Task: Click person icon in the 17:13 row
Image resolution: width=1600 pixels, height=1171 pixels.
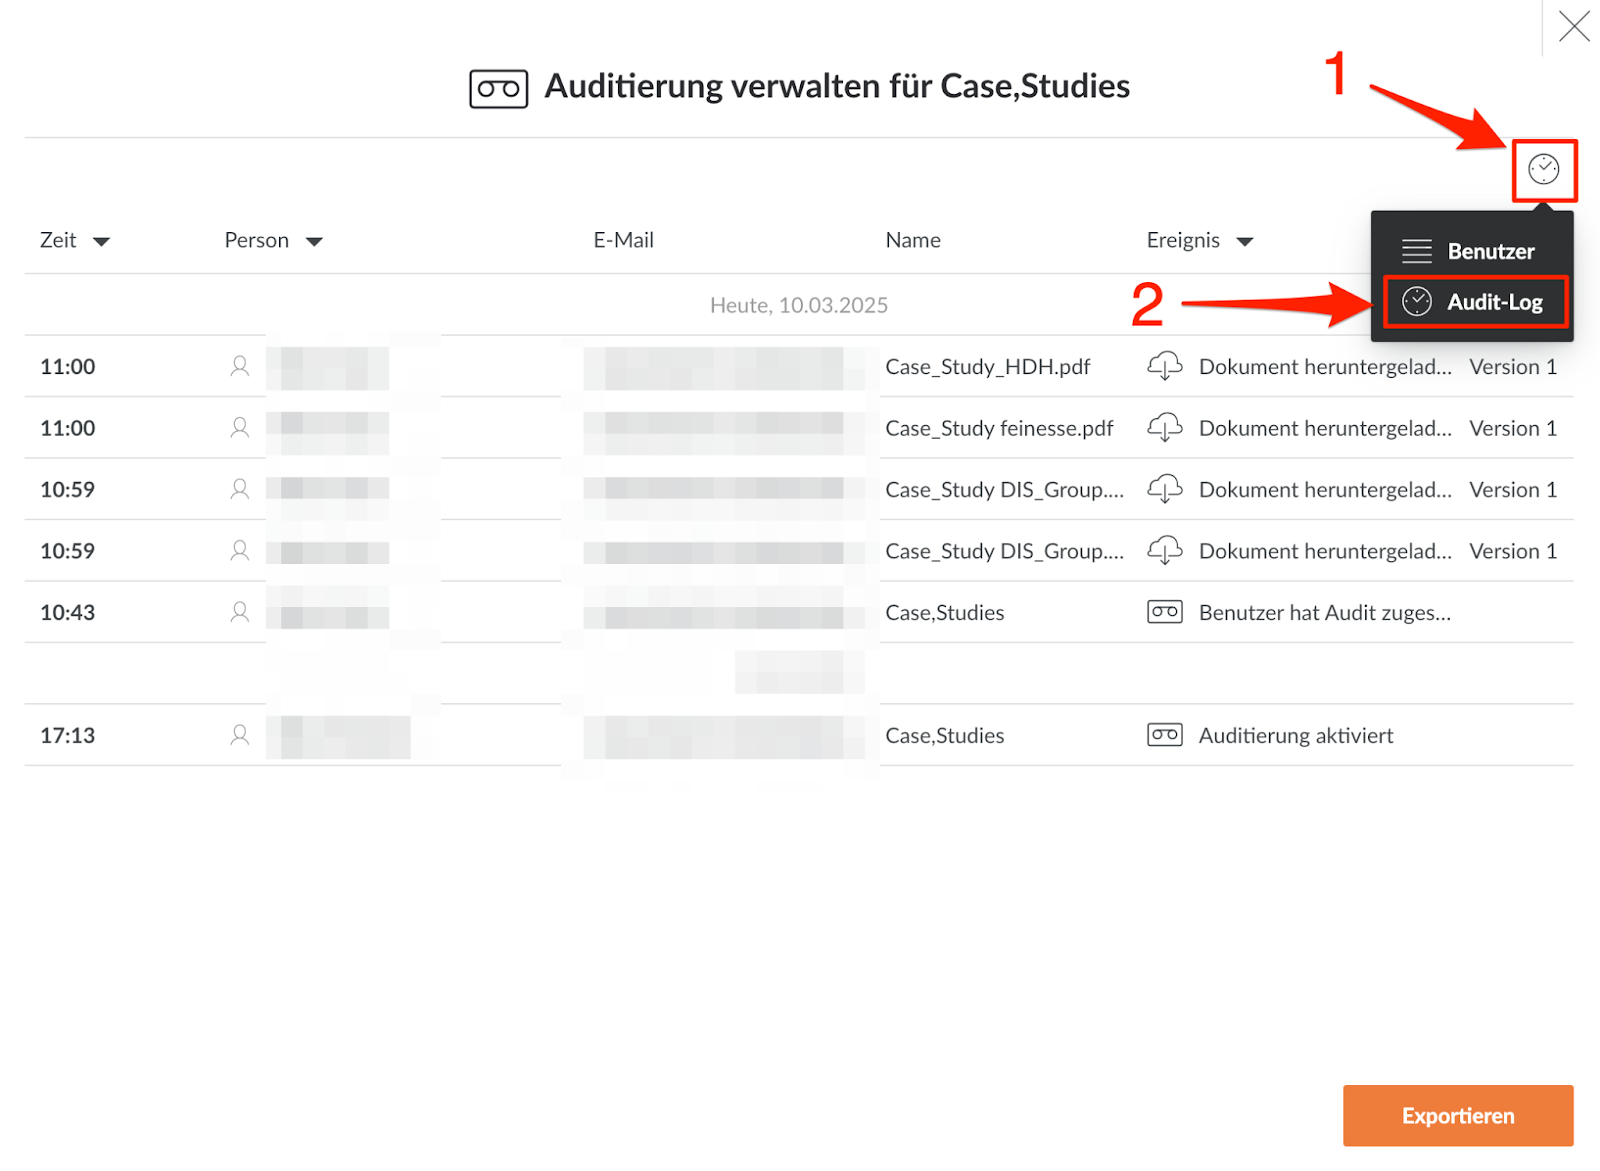Action: click(239, 735)
